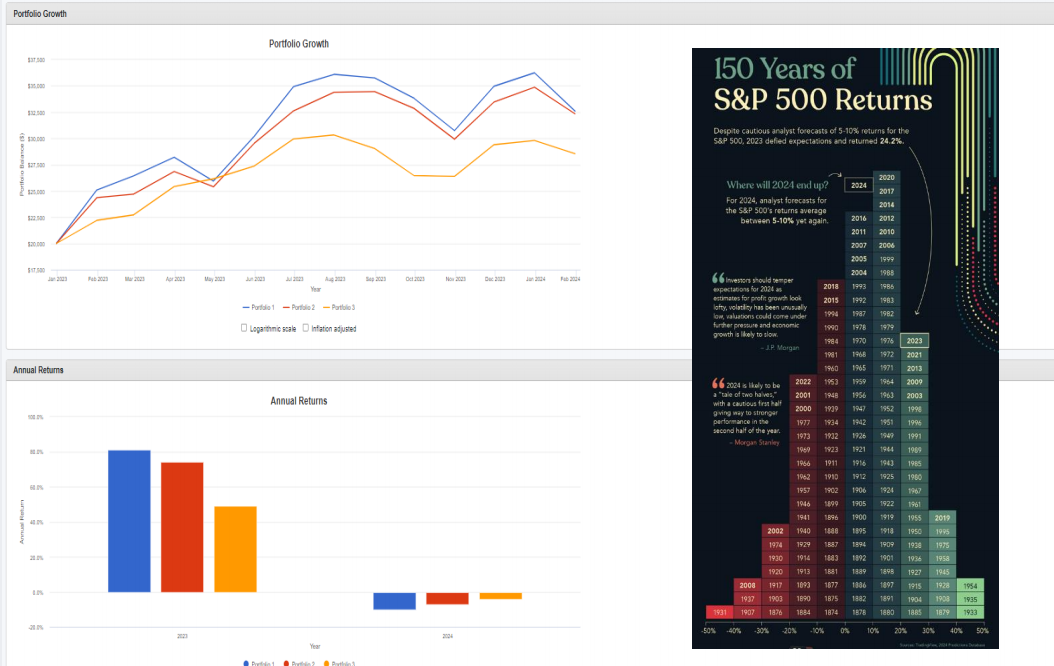Screen dimensions: 1054x666
Task: Click the Jan 2023 x-axis label
Action: click(57, 279)
